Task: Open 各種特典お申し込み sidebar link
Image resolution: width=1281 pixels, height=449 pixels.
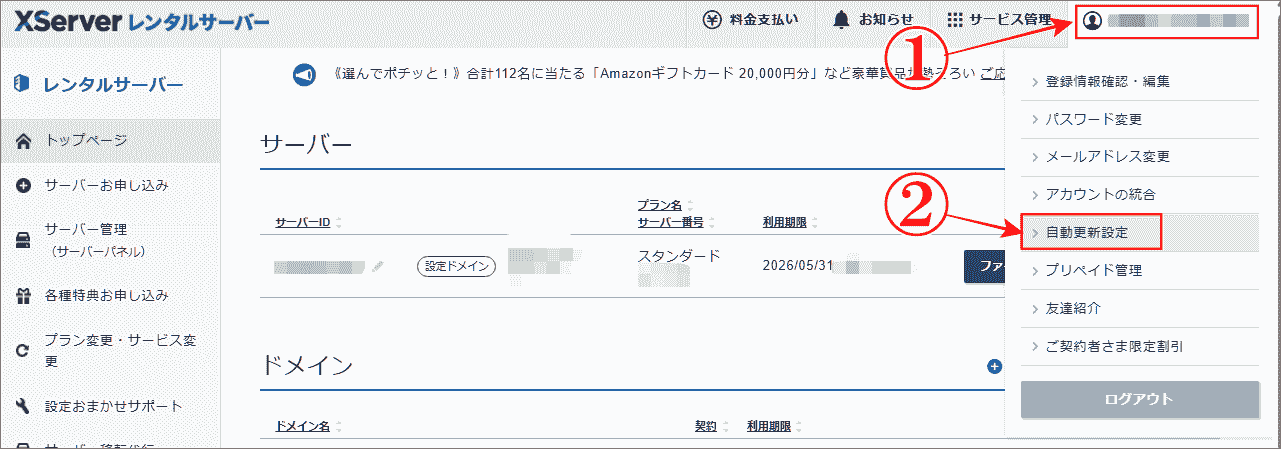Action: pos(110,296)
